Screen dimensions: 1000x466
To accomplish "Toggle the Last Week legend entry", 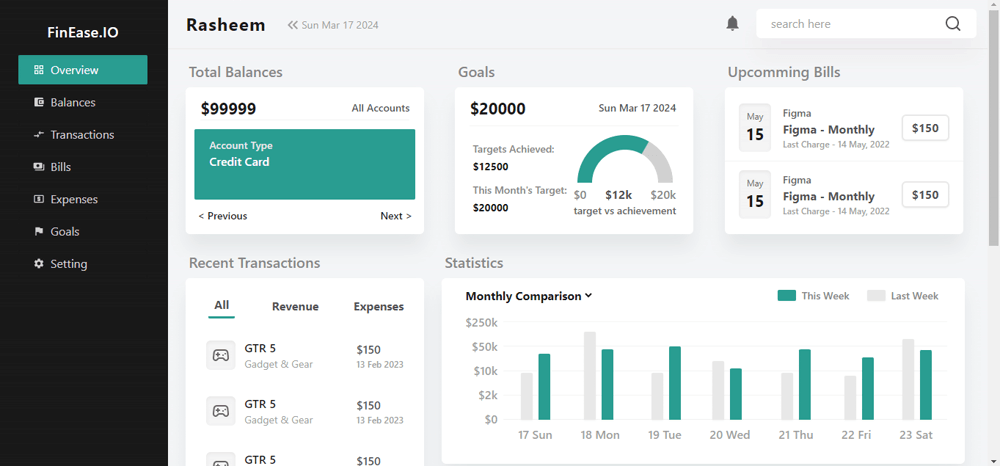I will 903,296.
